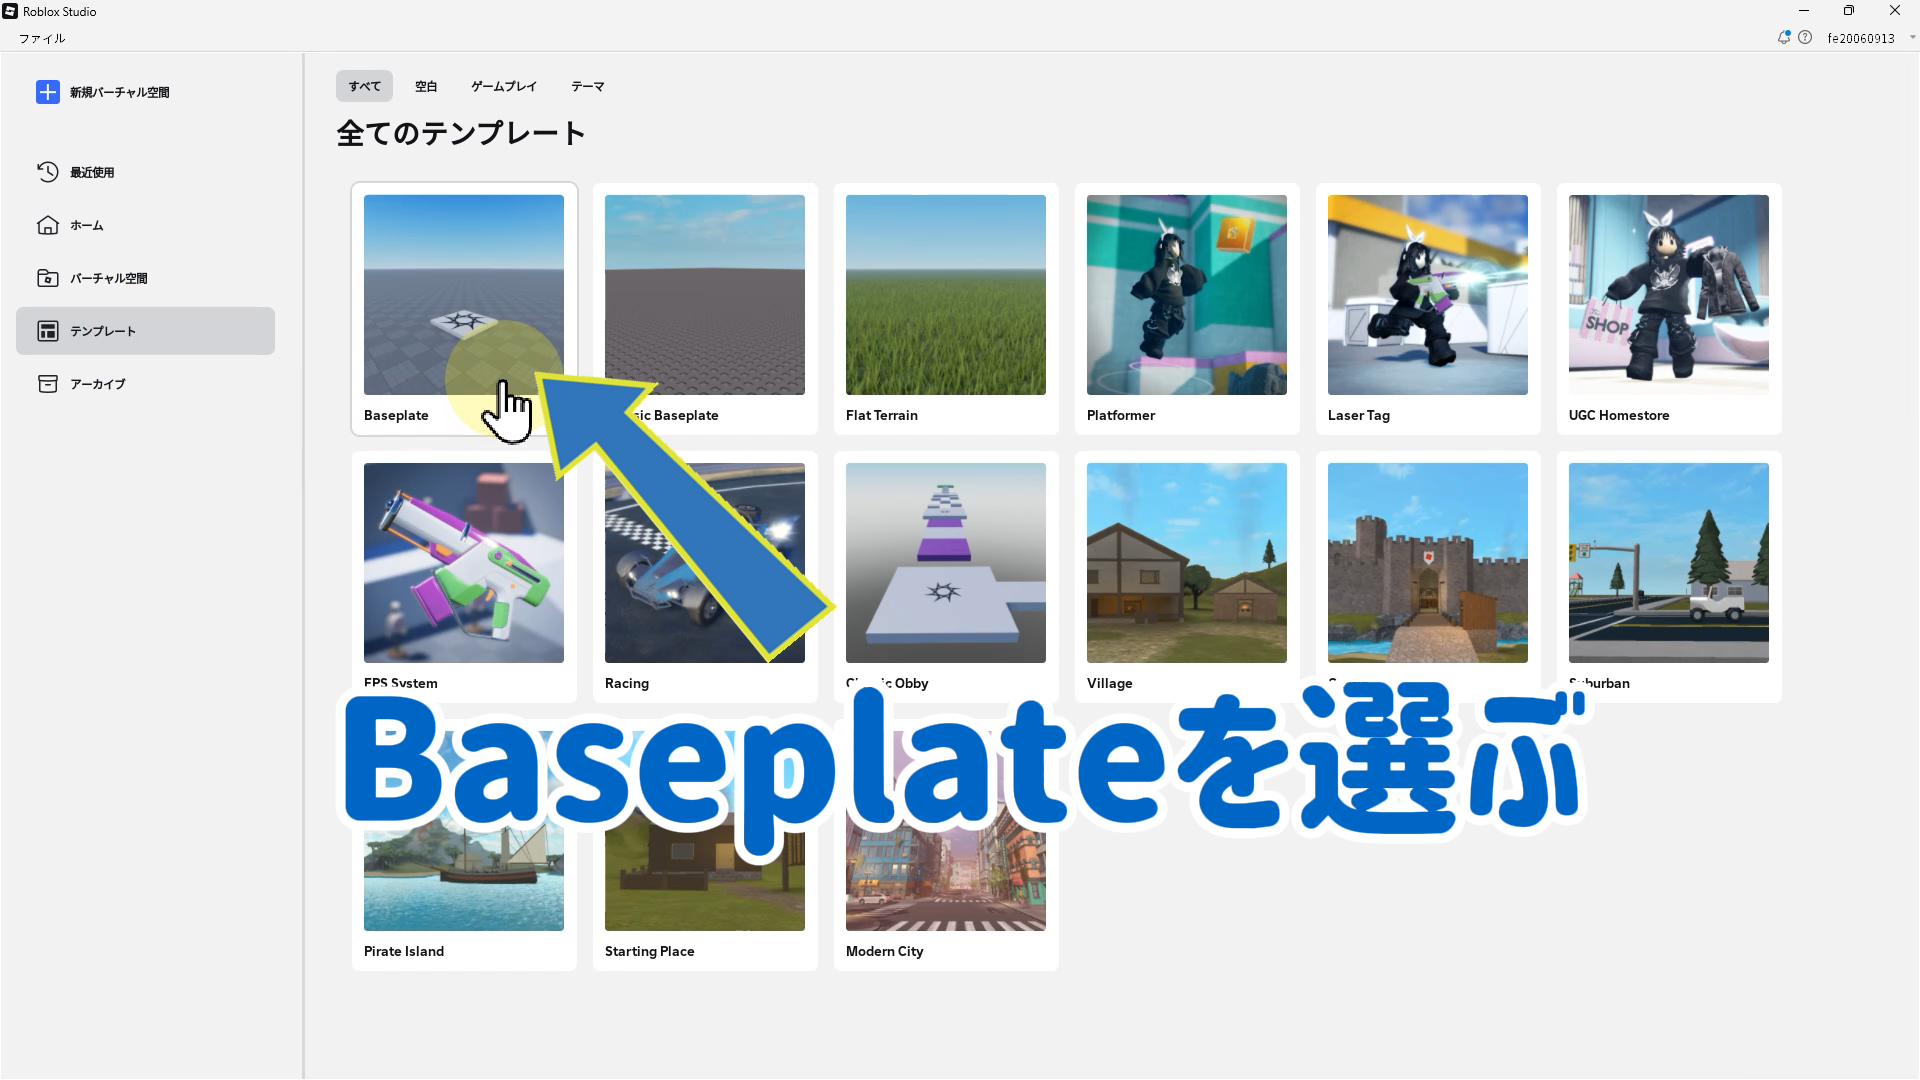Select the Village template thumbnail
Viewport: 1920px width, 1080px height.
coord(1186,562)
